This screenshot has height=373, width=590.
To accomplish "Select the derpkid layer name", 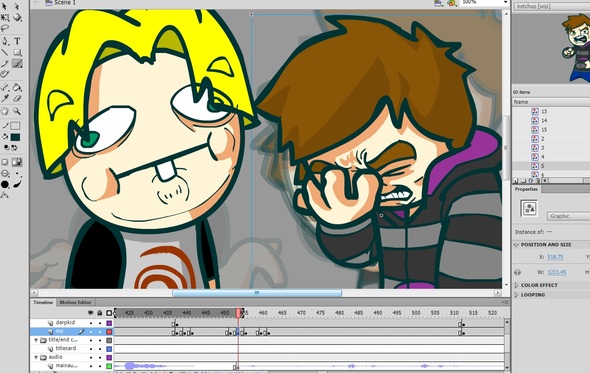I will click(x=65, y=323).
